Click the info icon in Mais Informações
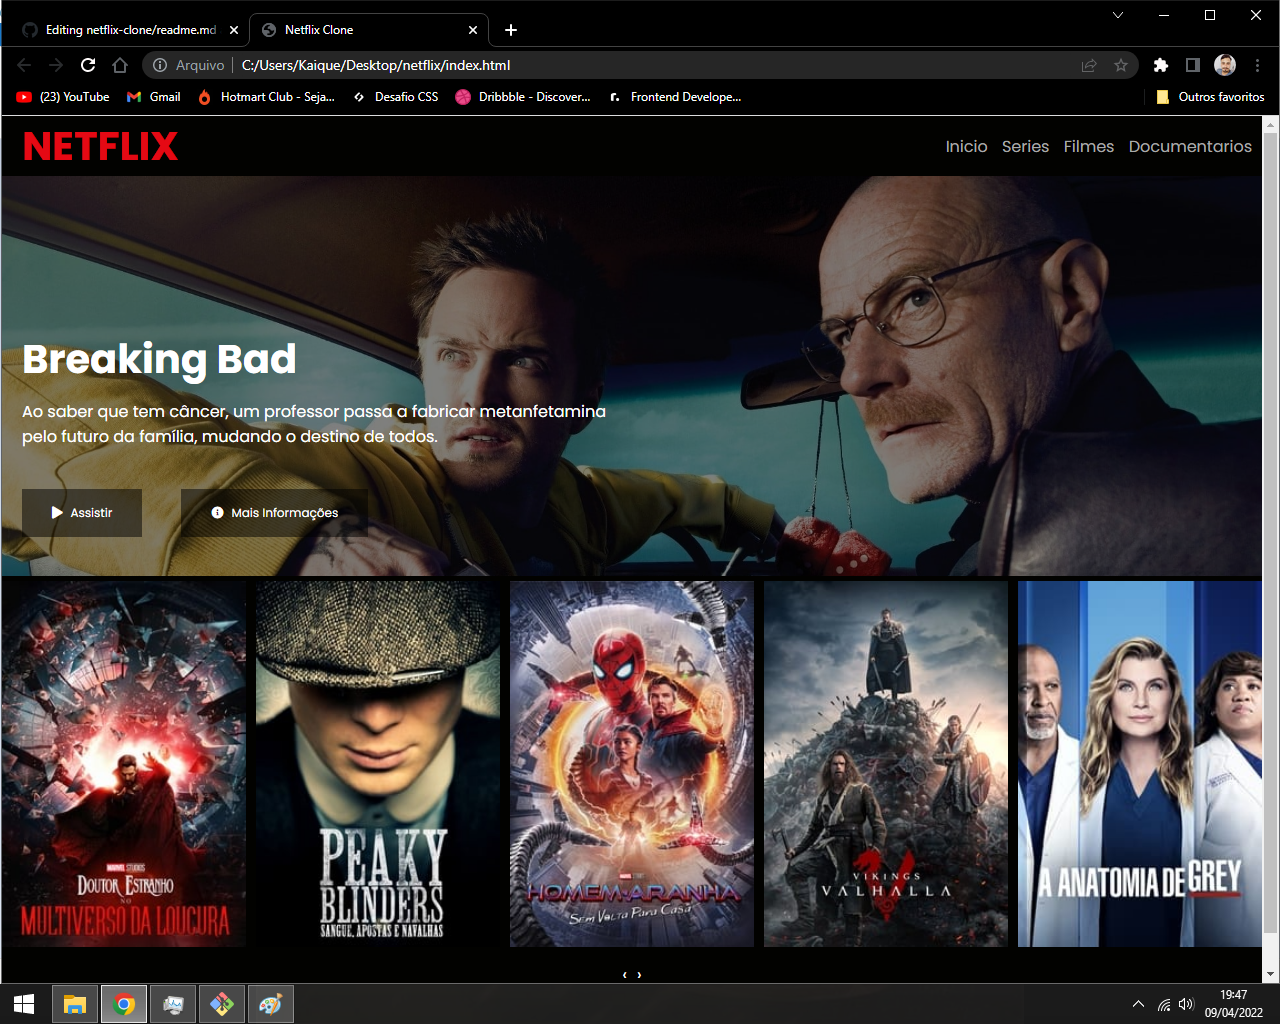Viewport: 1280px width, 1024px height. 218,512
